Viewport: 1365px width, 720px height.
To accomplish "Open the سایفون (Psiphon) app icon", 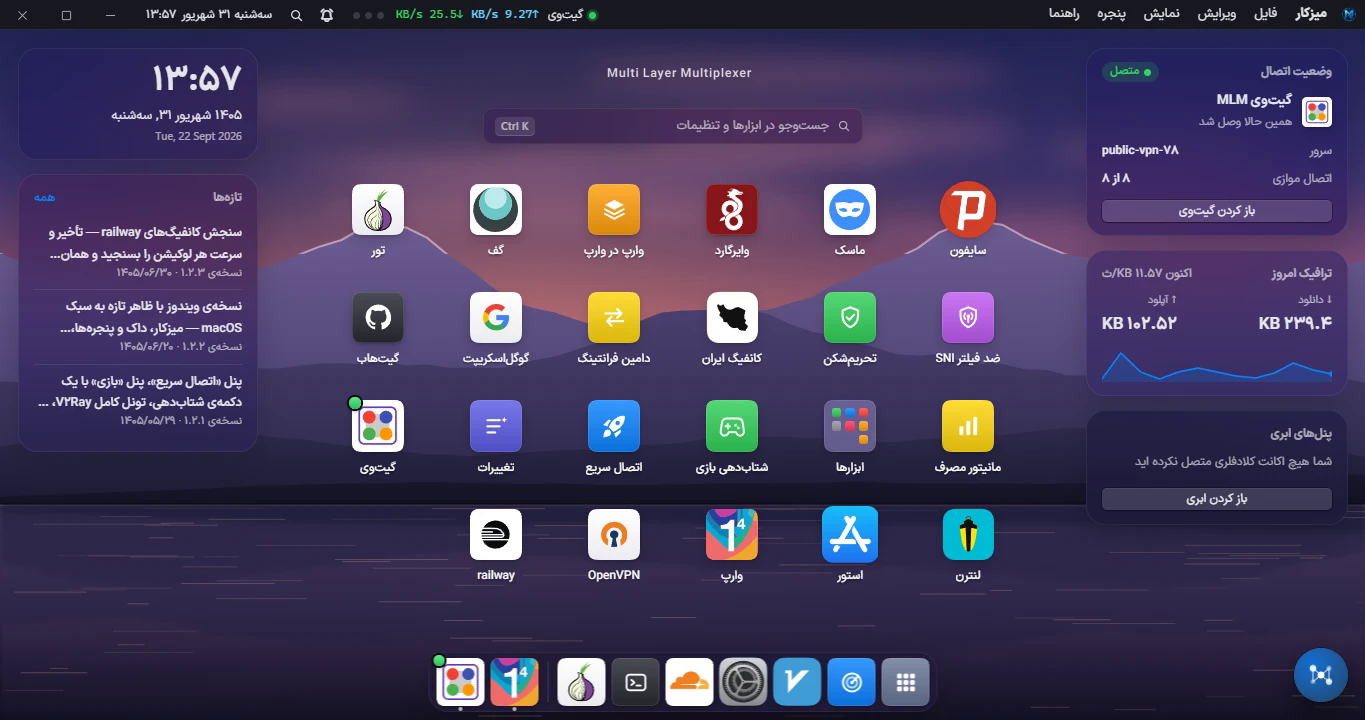I will tap(968, 210).
